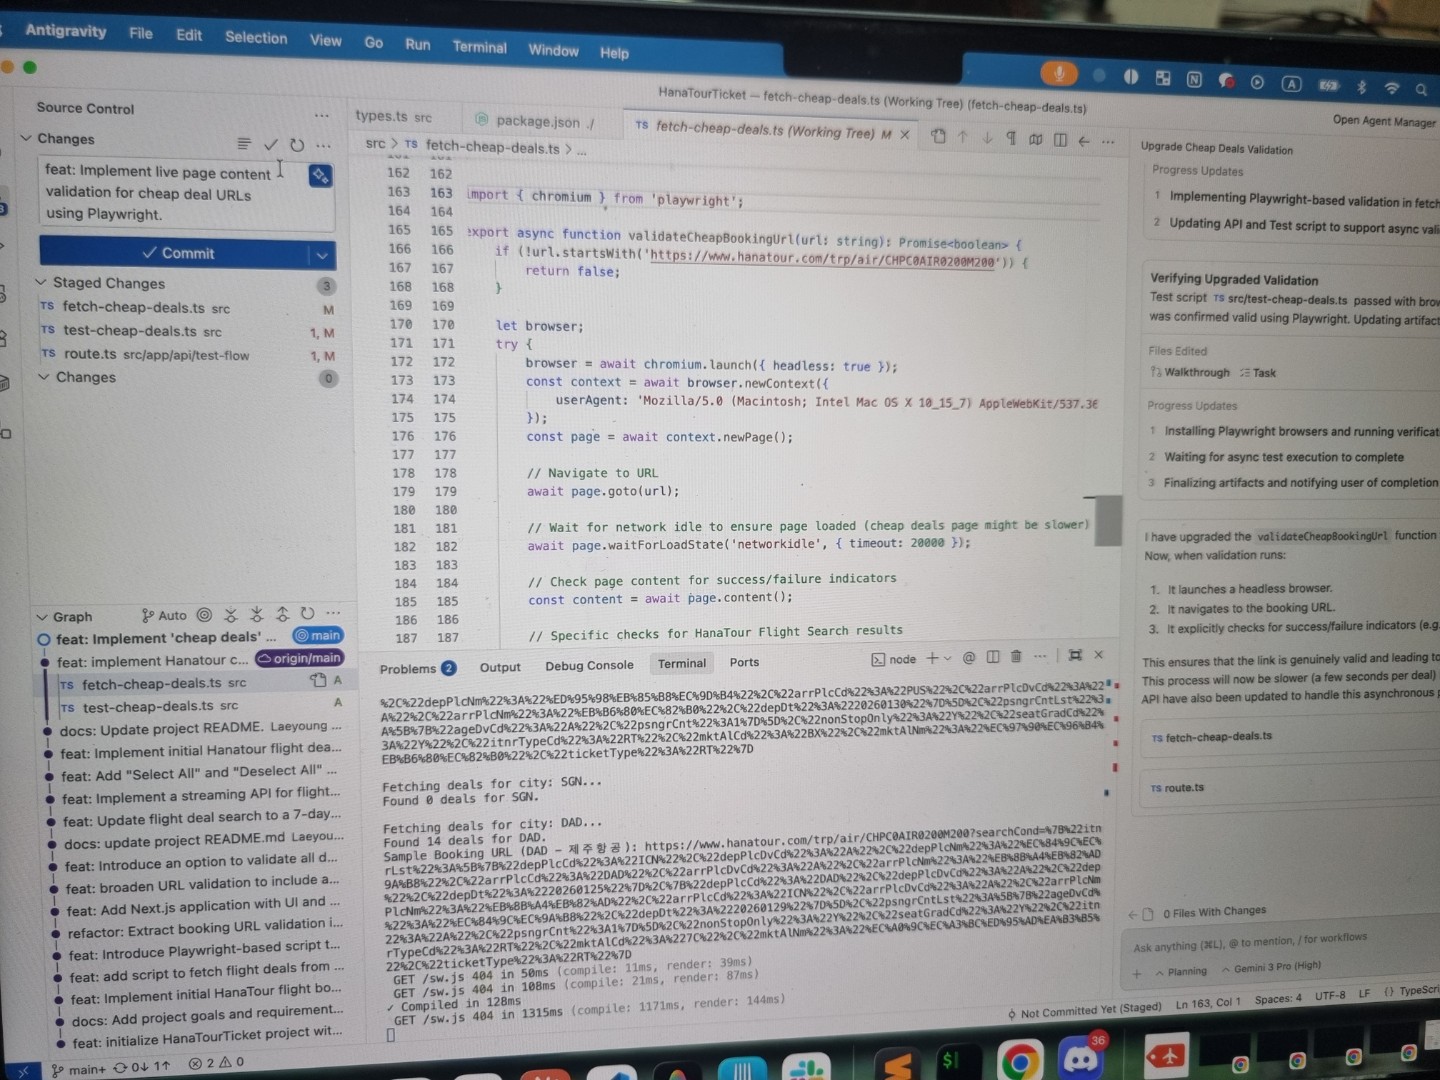Collapse the Staged Changes section

pos(42,283)
